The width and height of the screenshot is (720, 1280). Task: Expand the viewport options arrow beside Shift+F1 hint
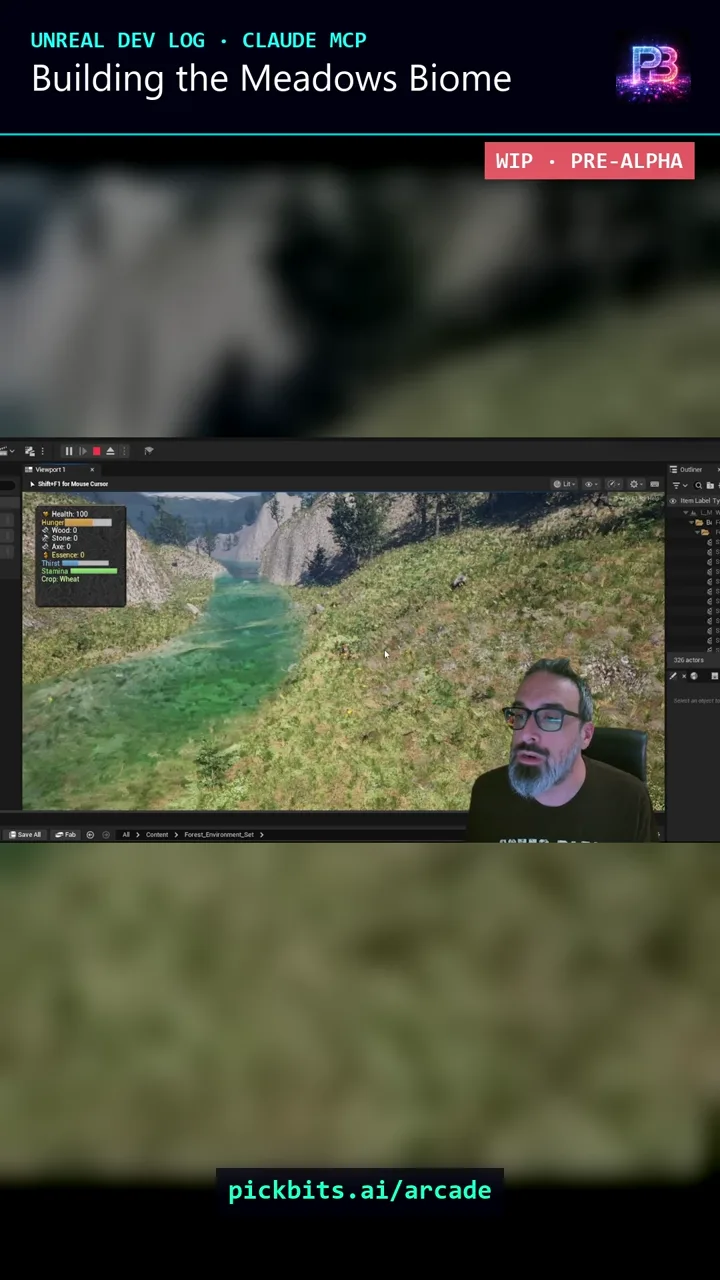point(32,484)
